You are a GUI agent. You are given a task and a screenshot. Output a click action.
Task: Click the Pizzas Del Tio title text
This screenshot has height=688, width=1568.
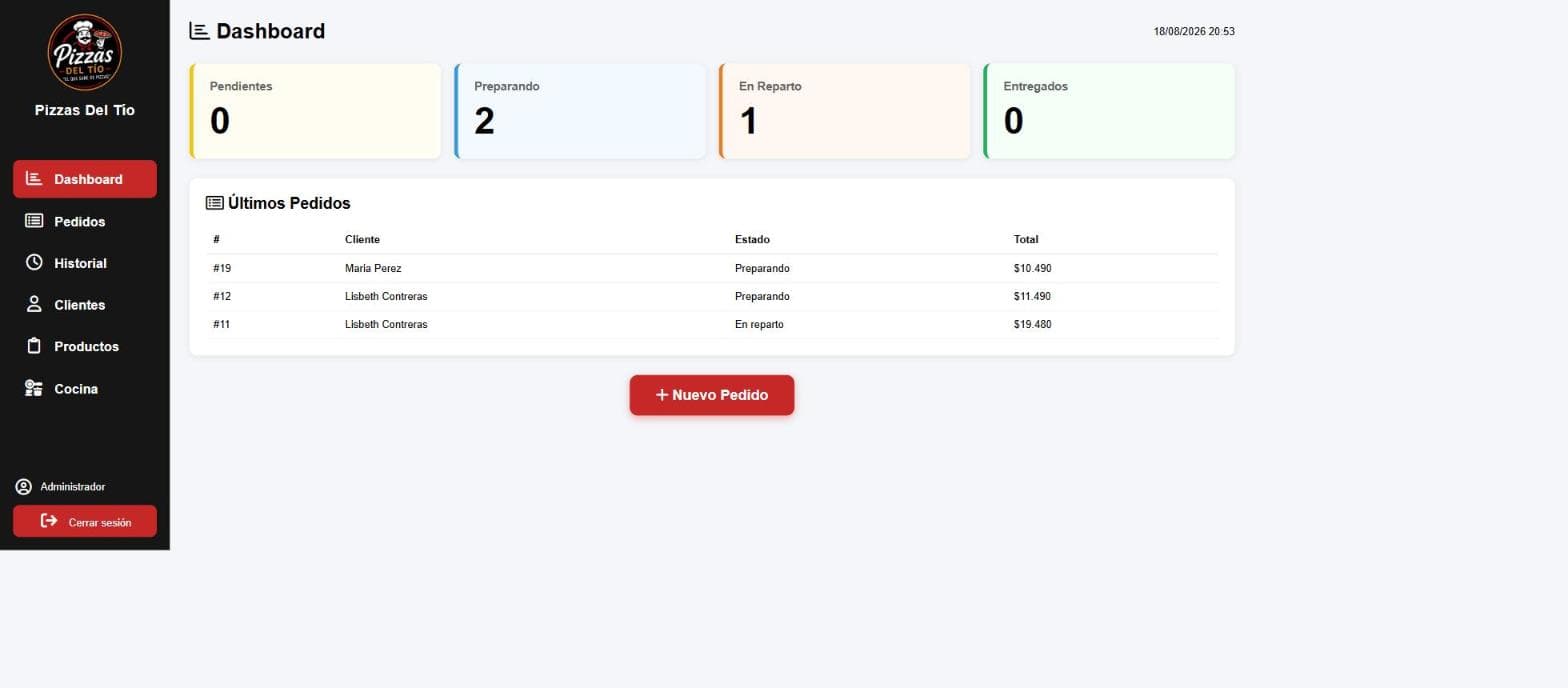point(85,110)
